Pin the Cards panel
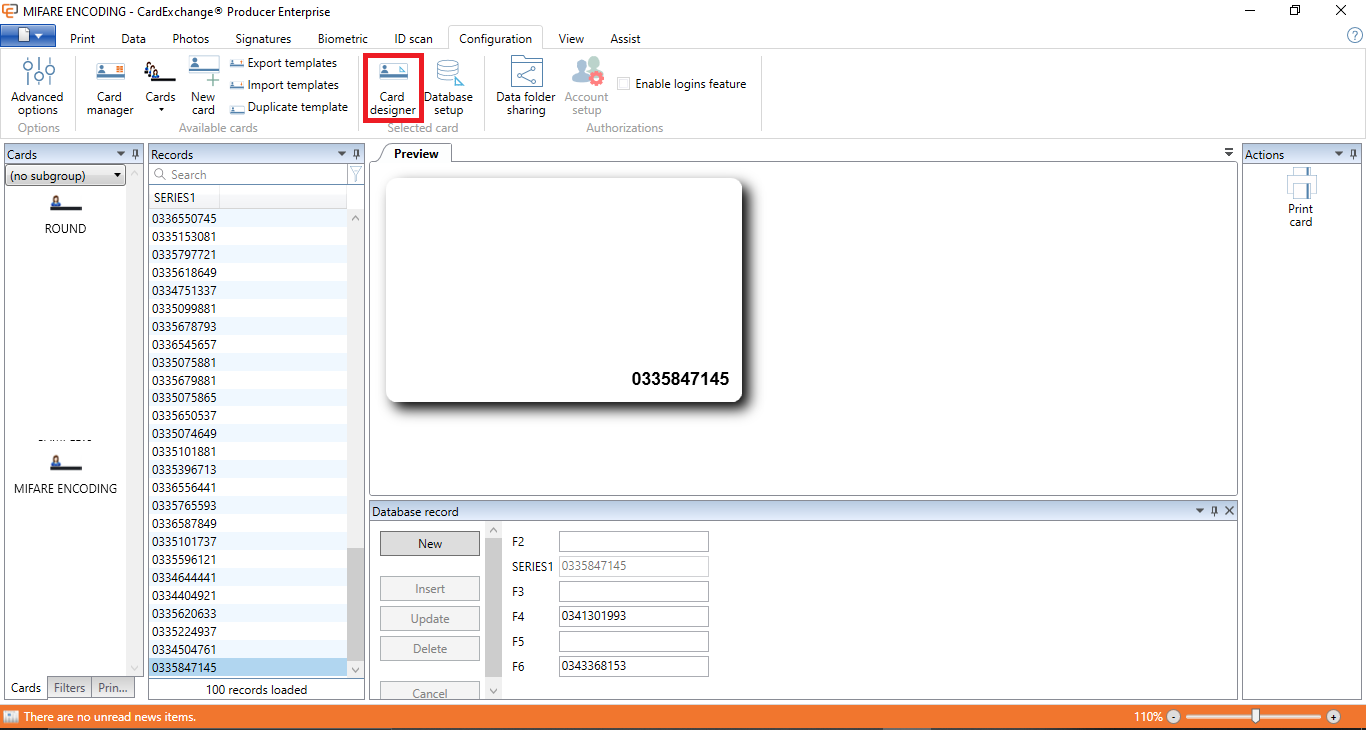 [x=136, y=154]
